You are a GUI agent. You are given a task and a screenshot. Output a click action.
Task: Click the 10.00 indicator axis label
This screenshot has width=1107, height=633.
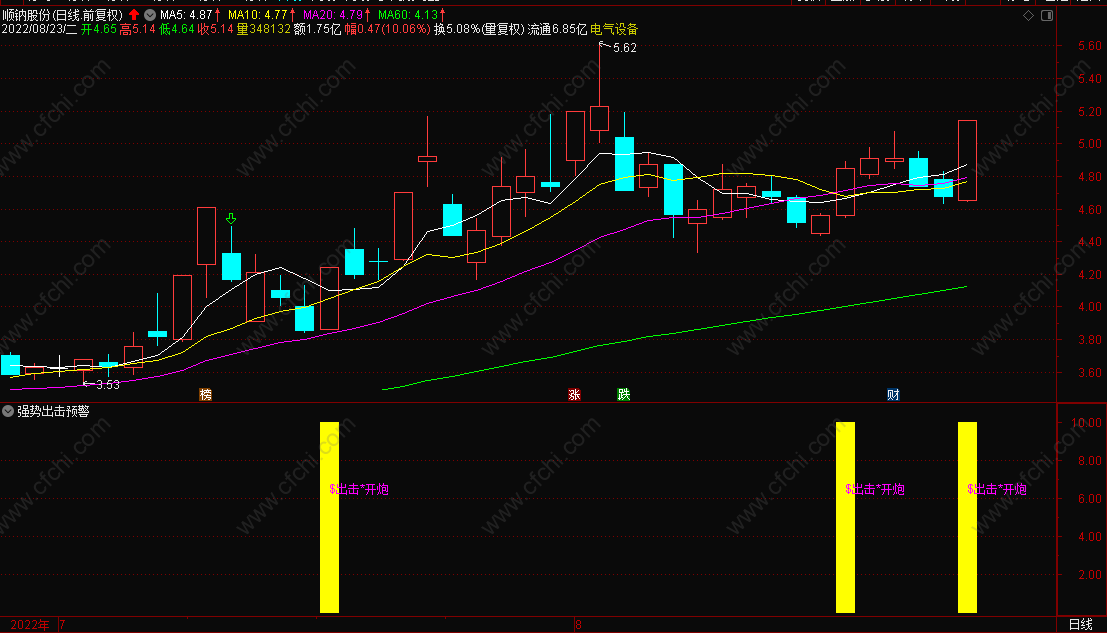[1087, 423]
